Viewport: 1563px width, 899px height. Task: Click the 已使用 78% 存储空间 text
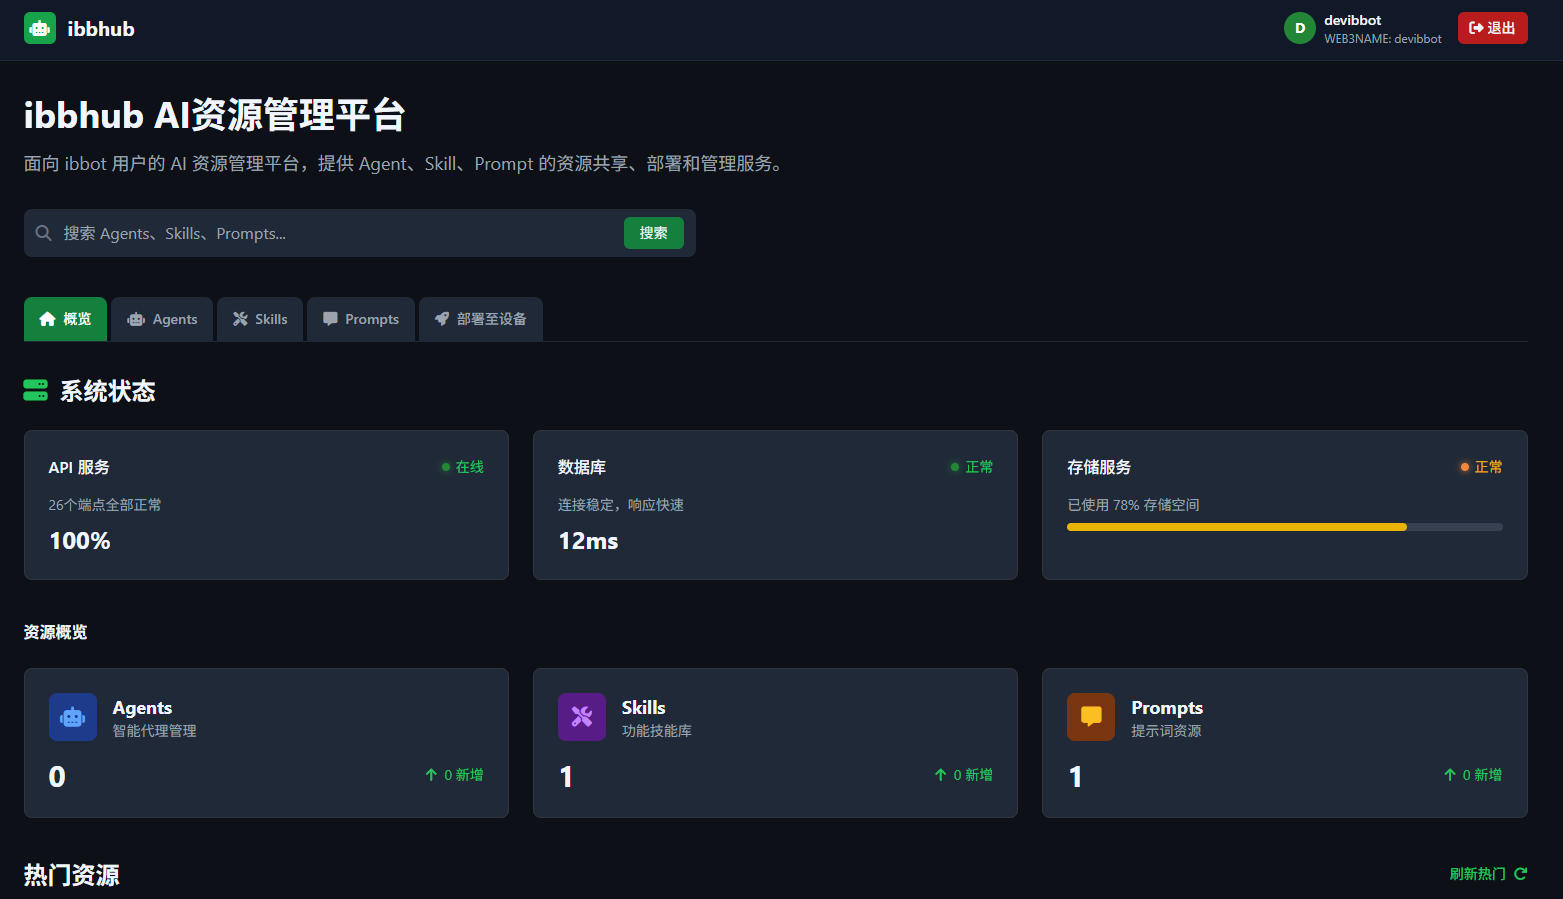[x=1133, y=505]
